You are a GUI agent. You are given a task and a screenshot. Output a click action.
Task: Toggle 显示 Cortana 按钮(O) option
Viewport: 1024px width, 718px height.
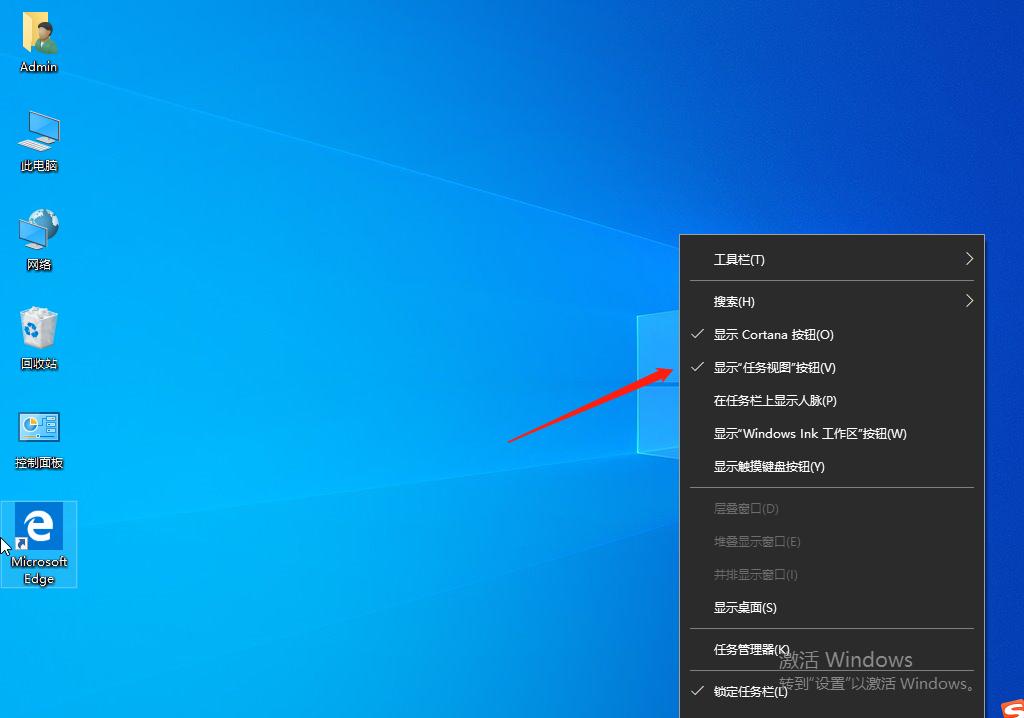(831, 335)
